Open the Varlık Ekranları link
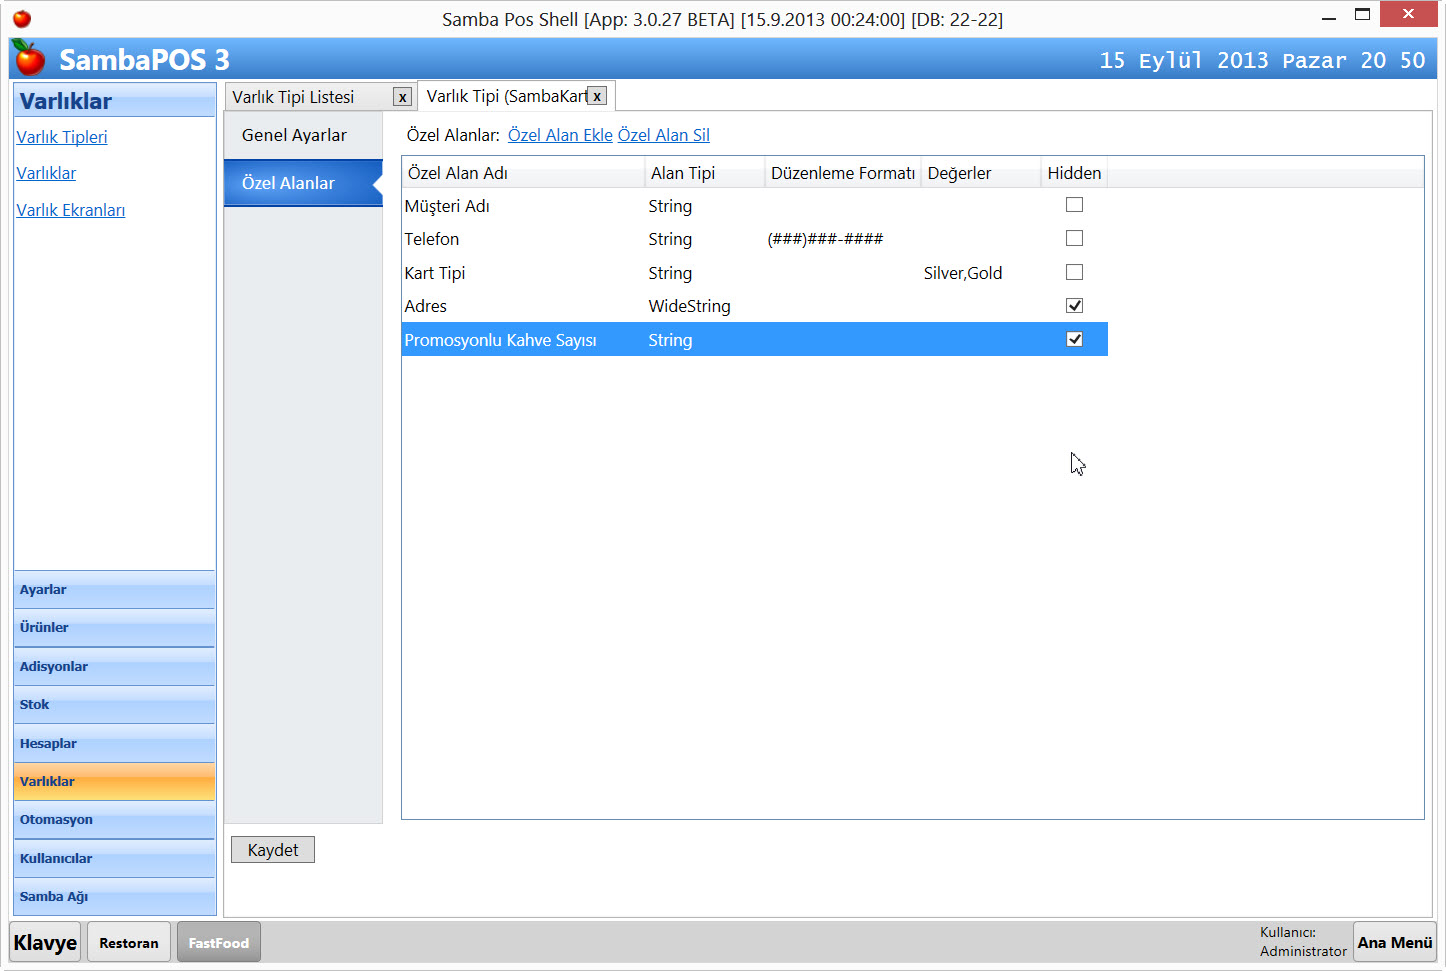The height and width of the screenshot is (971, 1446). 70,210
